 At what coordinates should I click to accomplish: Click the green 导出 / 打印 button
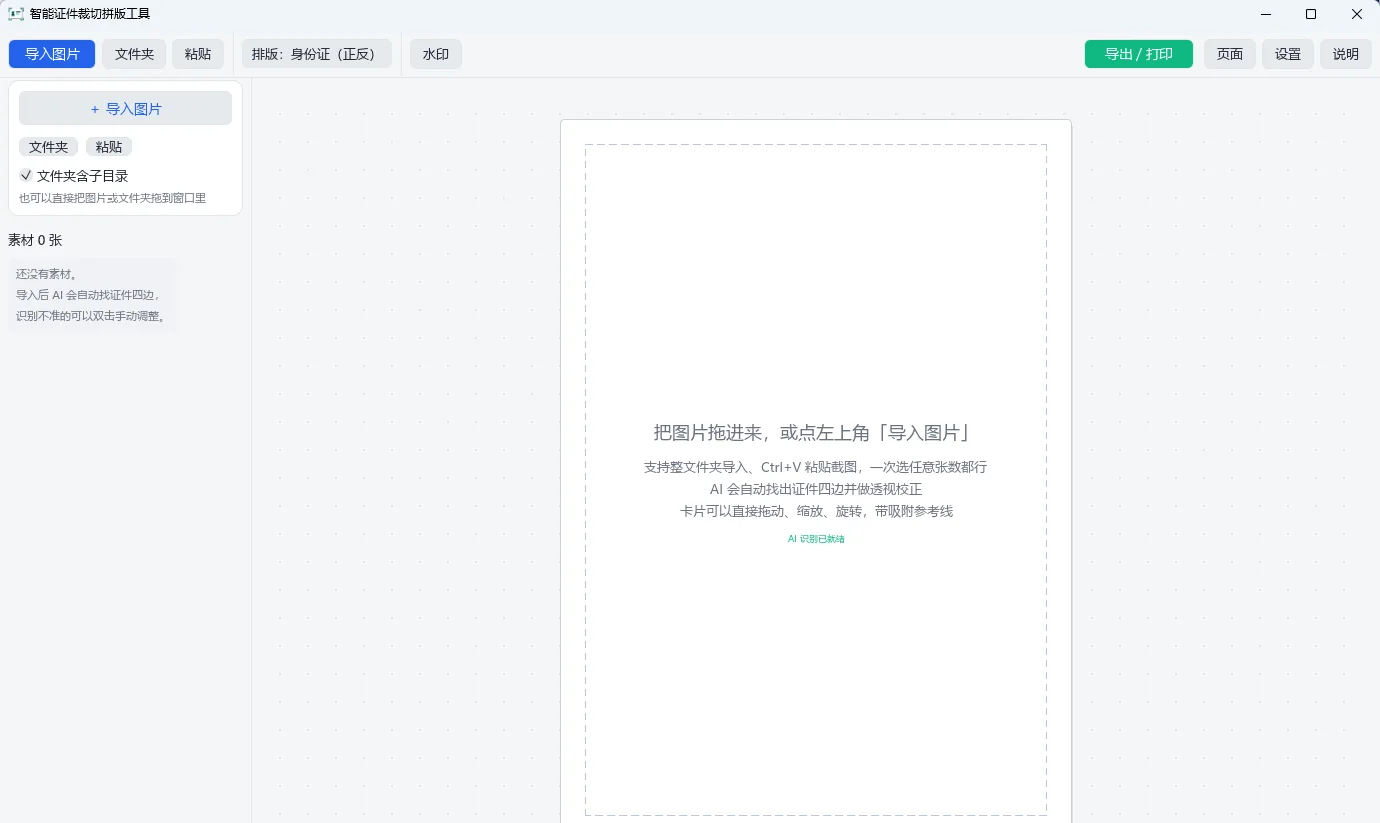(x=1139, y=54)
